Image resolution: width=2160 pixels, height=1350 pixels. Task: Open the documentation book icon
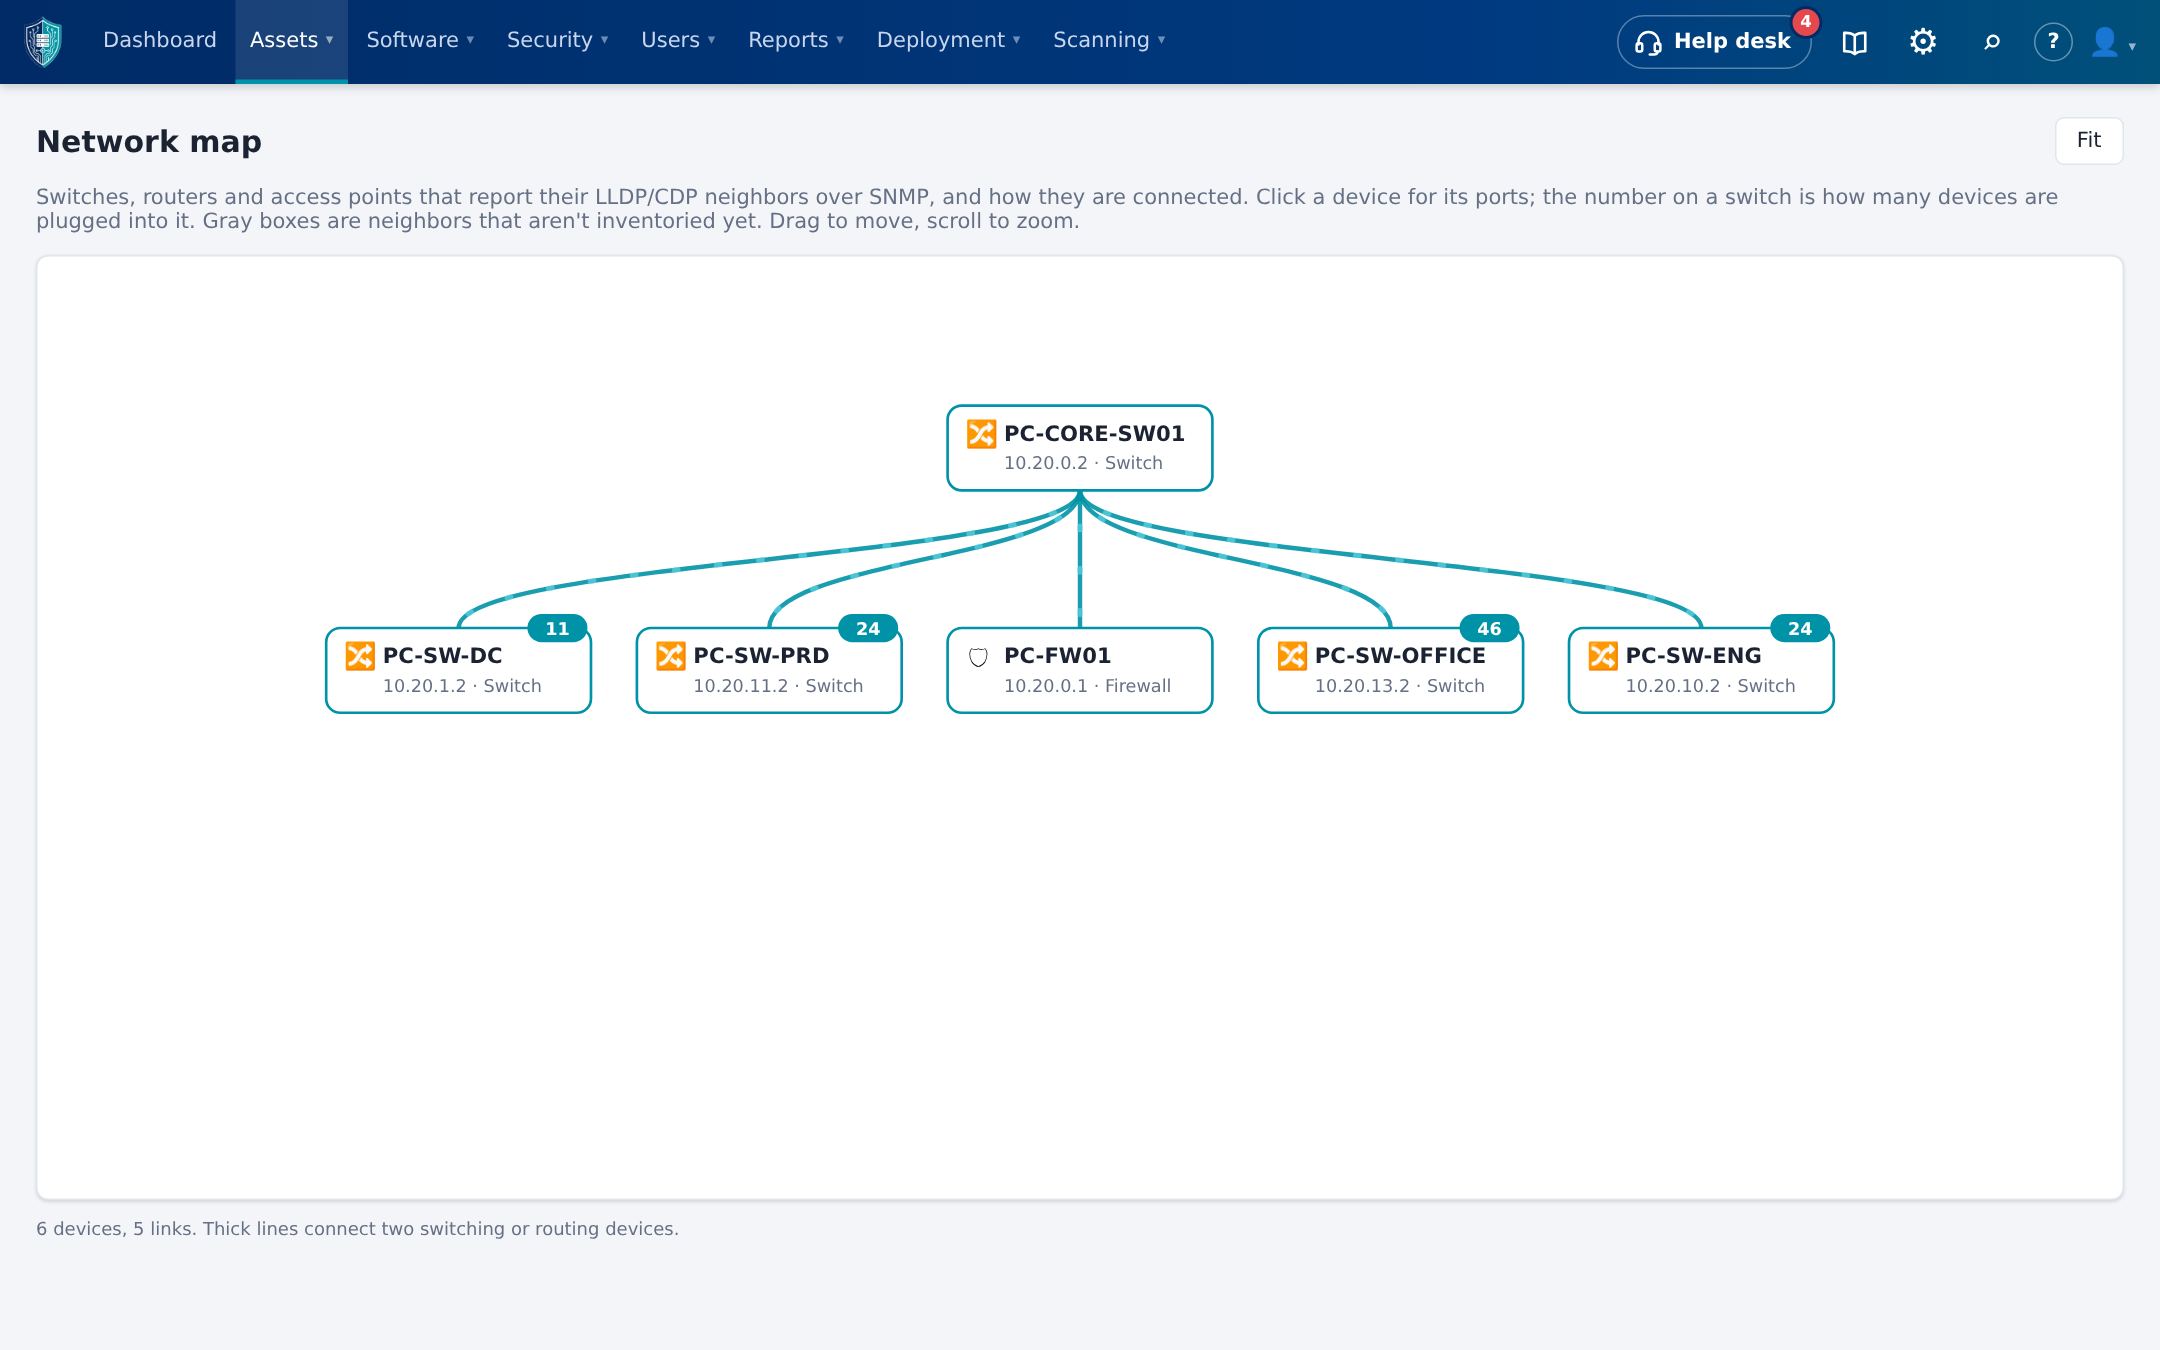(1854, 42)
